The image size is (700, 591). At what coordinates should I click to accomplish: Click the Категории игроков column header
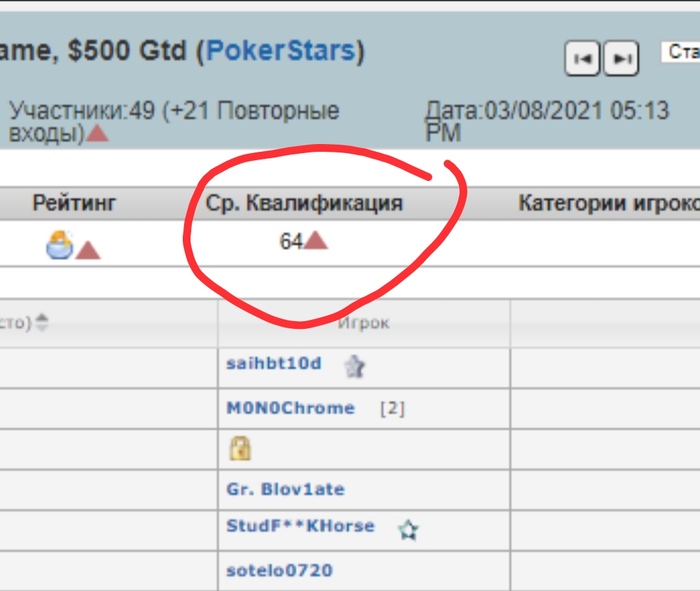pos(609,203)
